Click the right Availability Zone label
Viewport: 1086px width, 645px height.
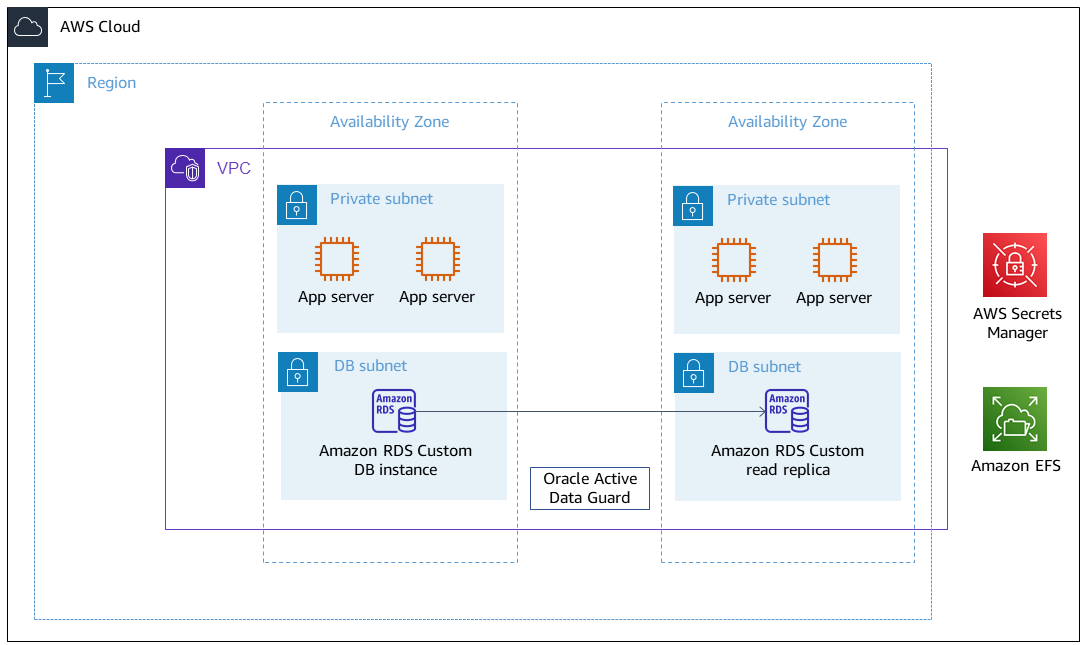(787, 121)
